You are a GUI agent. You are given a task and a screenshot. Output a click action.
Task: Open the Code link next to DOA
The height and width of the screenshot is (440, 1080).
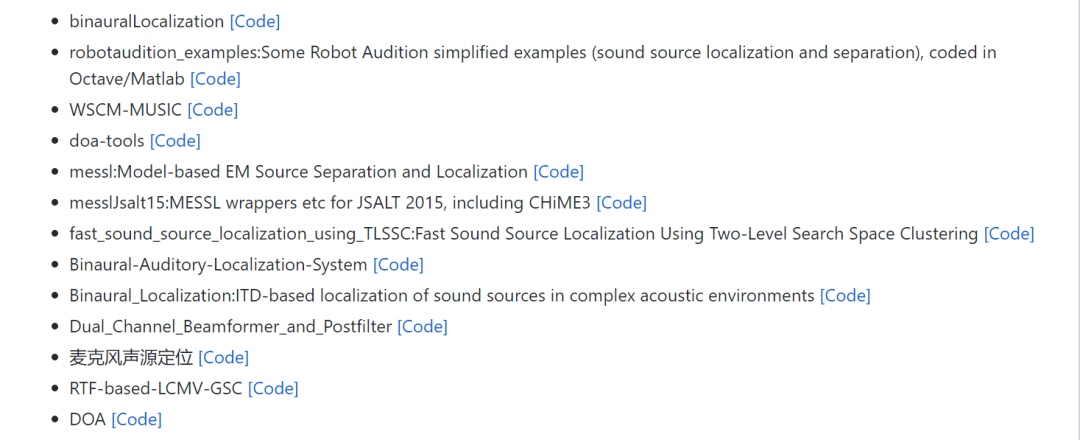tap(136, 420)
